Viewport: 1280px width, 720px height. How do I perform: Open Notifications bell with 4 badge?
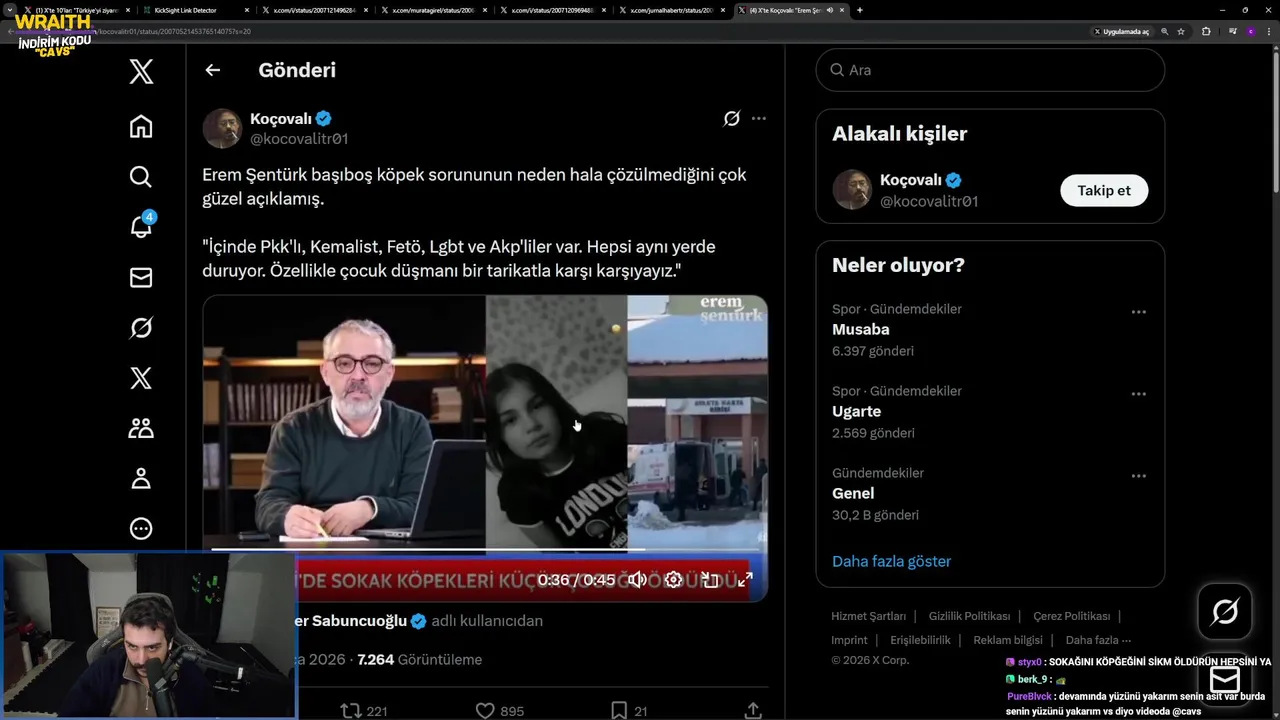click(141, 226)
